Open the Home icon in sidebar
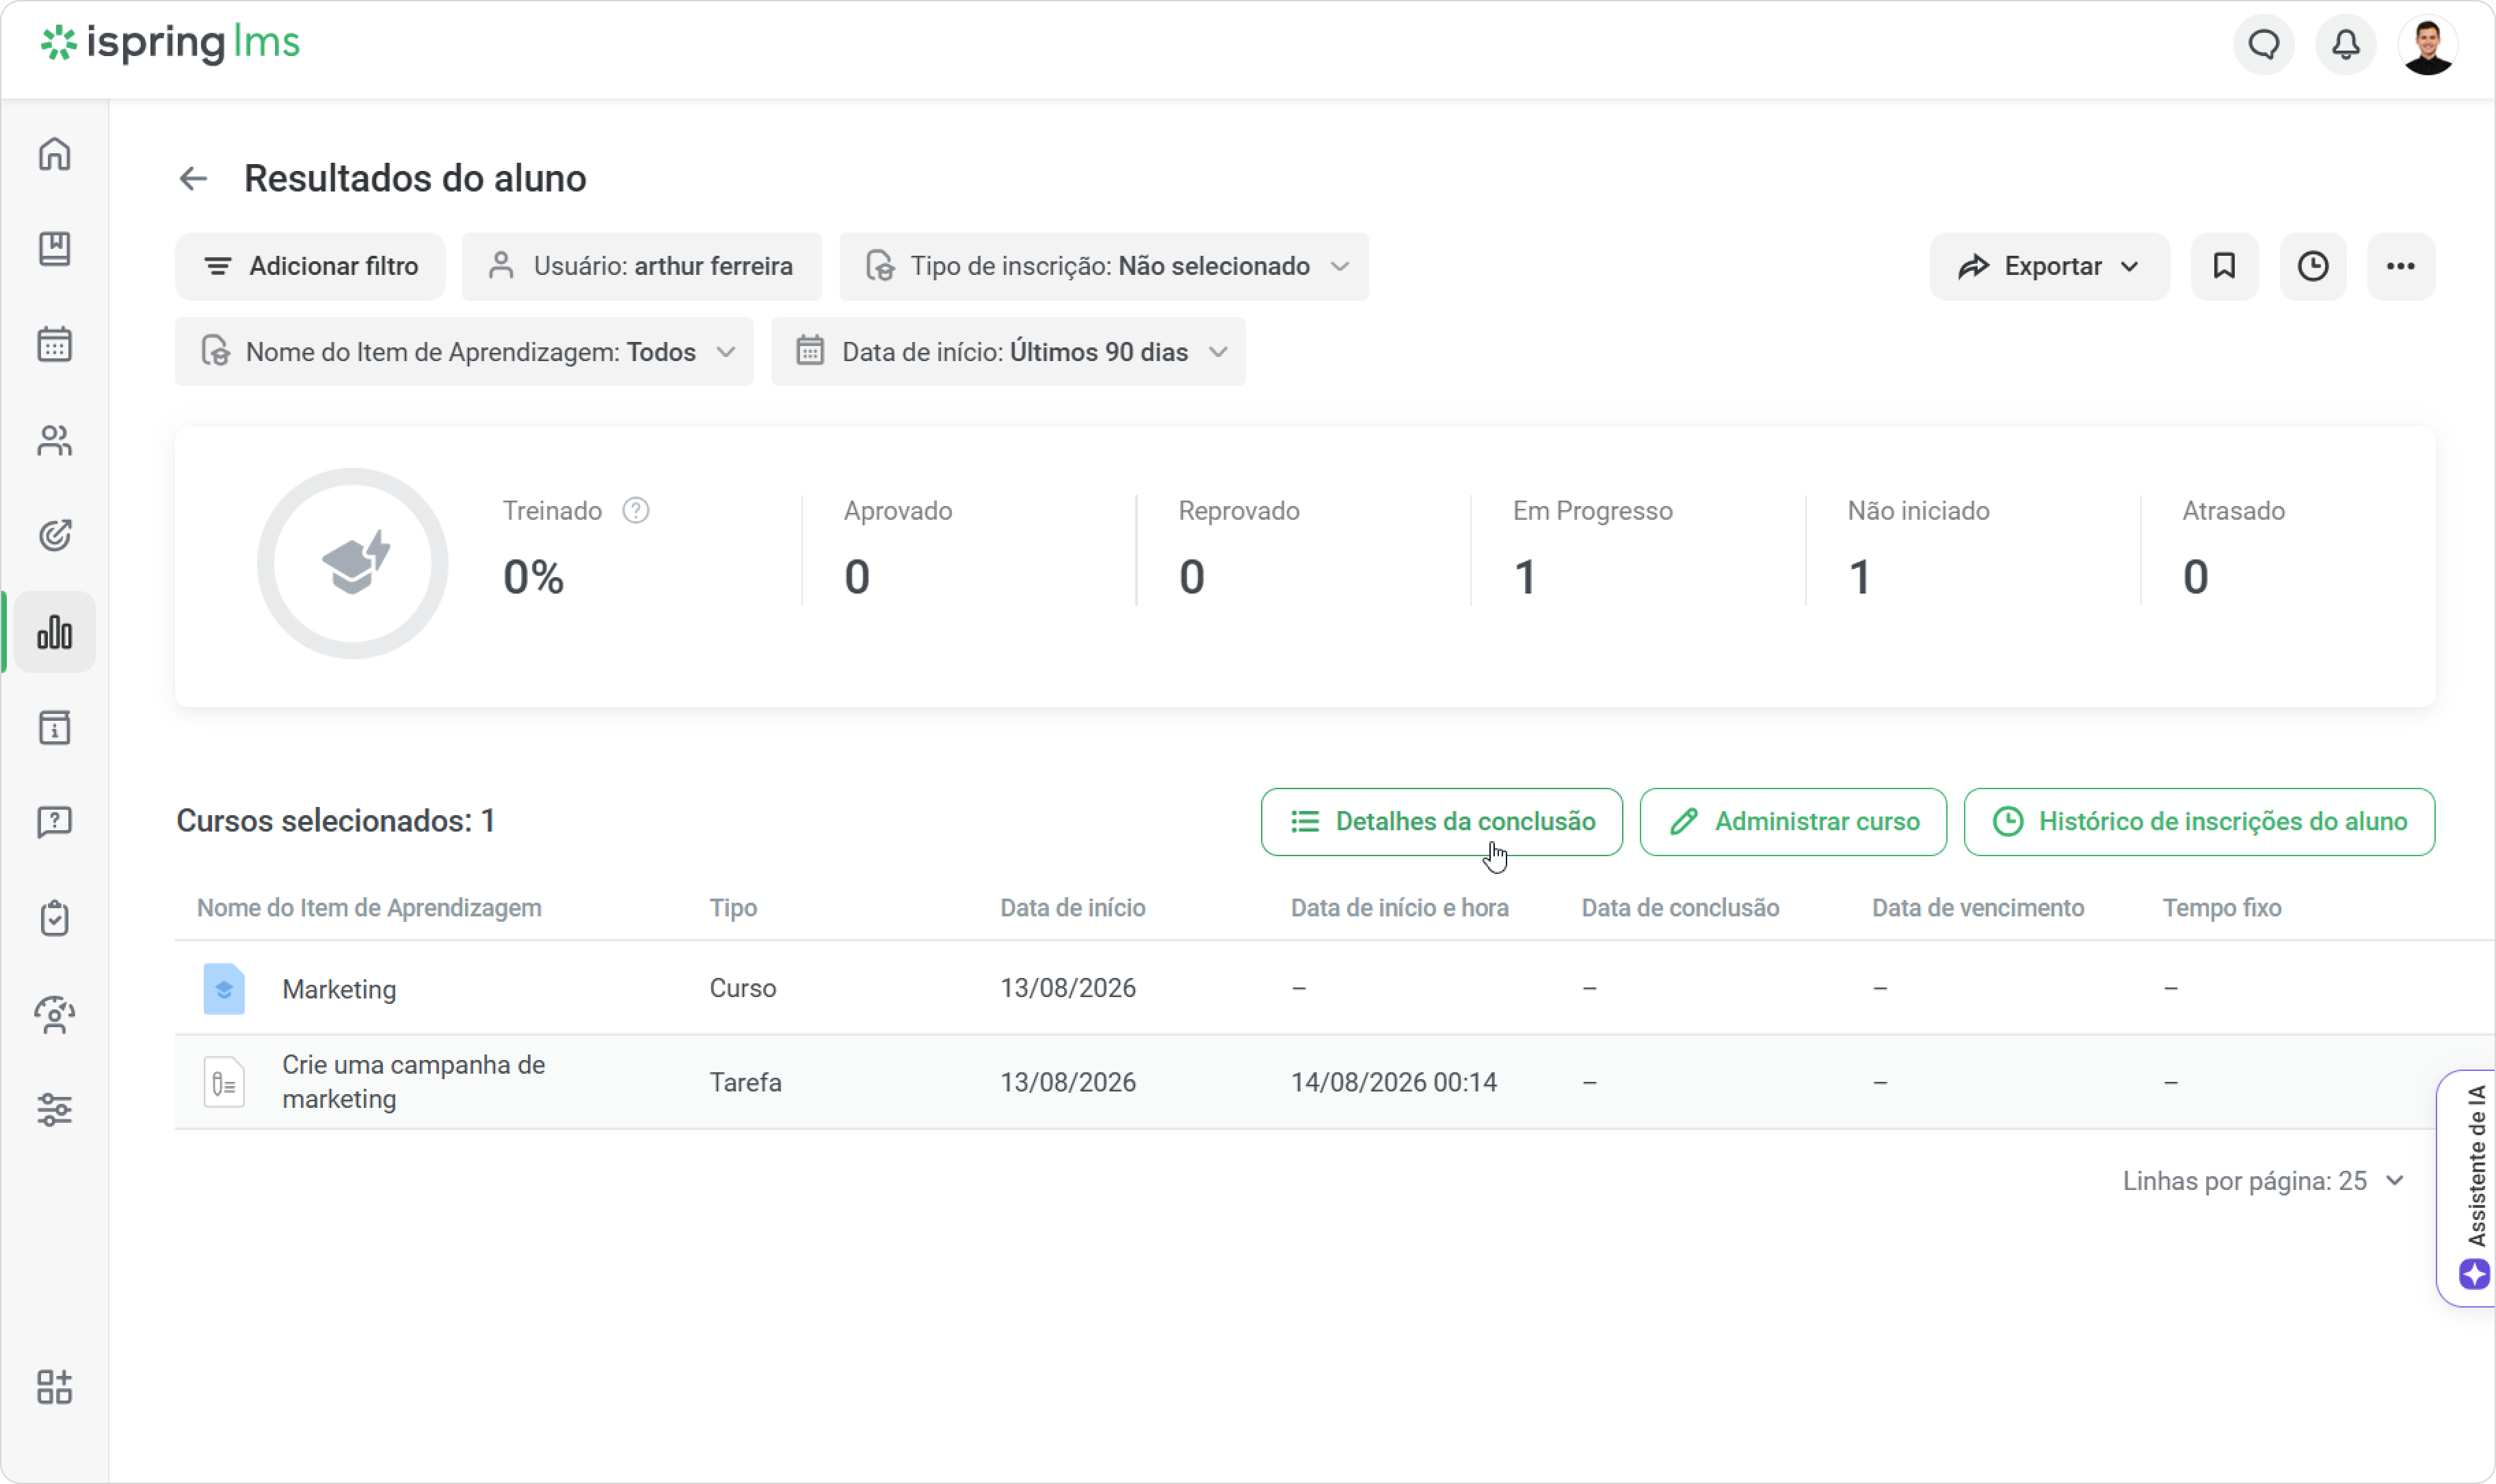This screenshot has height=1484, width=2496. coord(54,154)
